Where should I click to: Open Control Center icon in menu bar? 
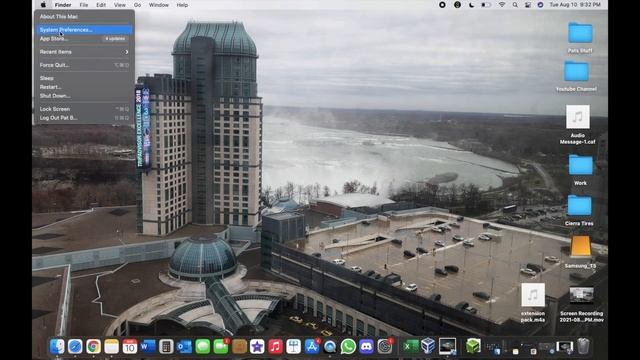(x=528, y=5)
